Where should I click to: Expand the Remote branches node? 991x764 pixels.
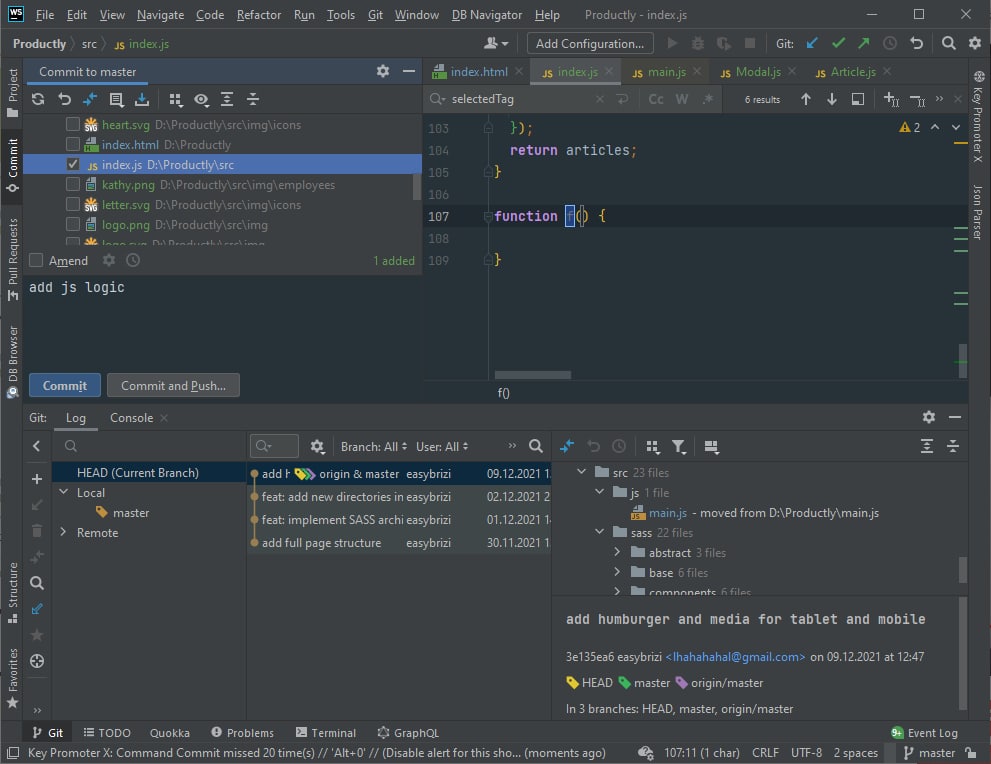63,533
